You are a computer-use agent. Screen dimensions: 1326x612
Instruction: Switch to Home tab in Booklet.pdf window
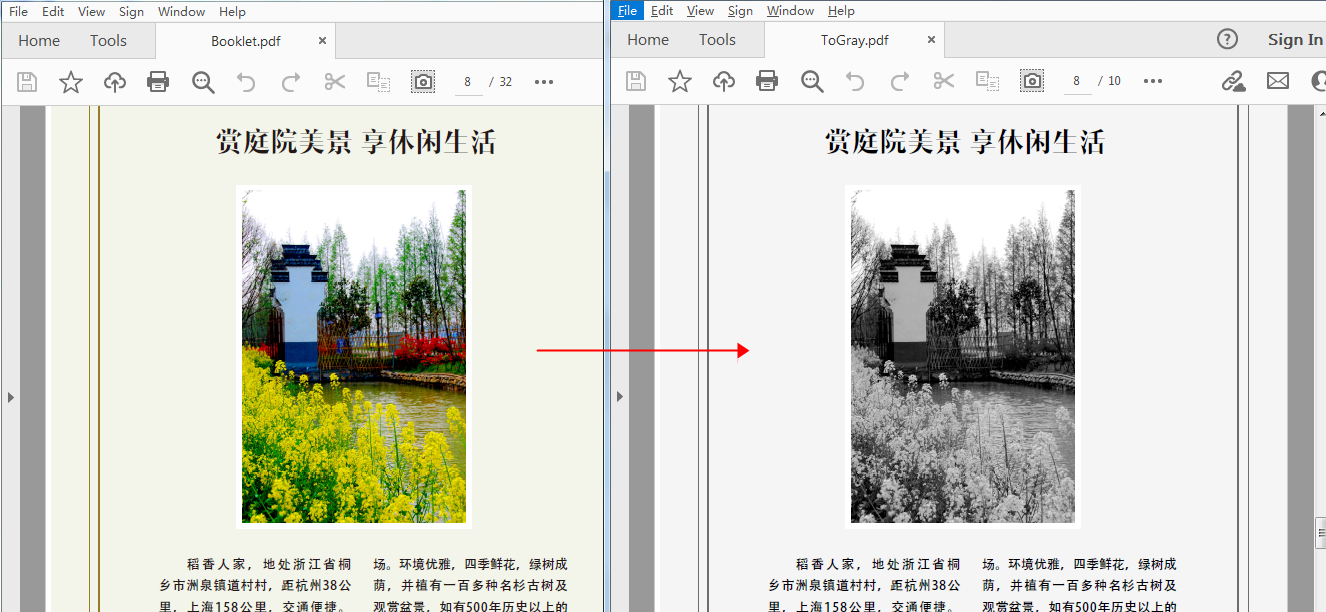coord(39,41)
